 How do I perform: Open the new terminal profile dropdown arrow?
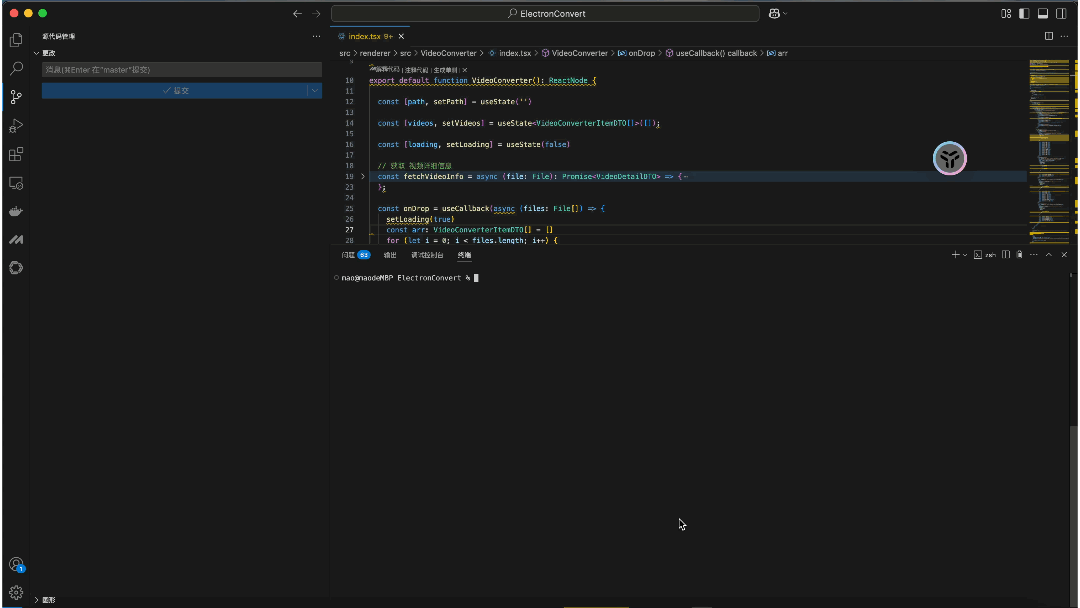tap(965, 255)
